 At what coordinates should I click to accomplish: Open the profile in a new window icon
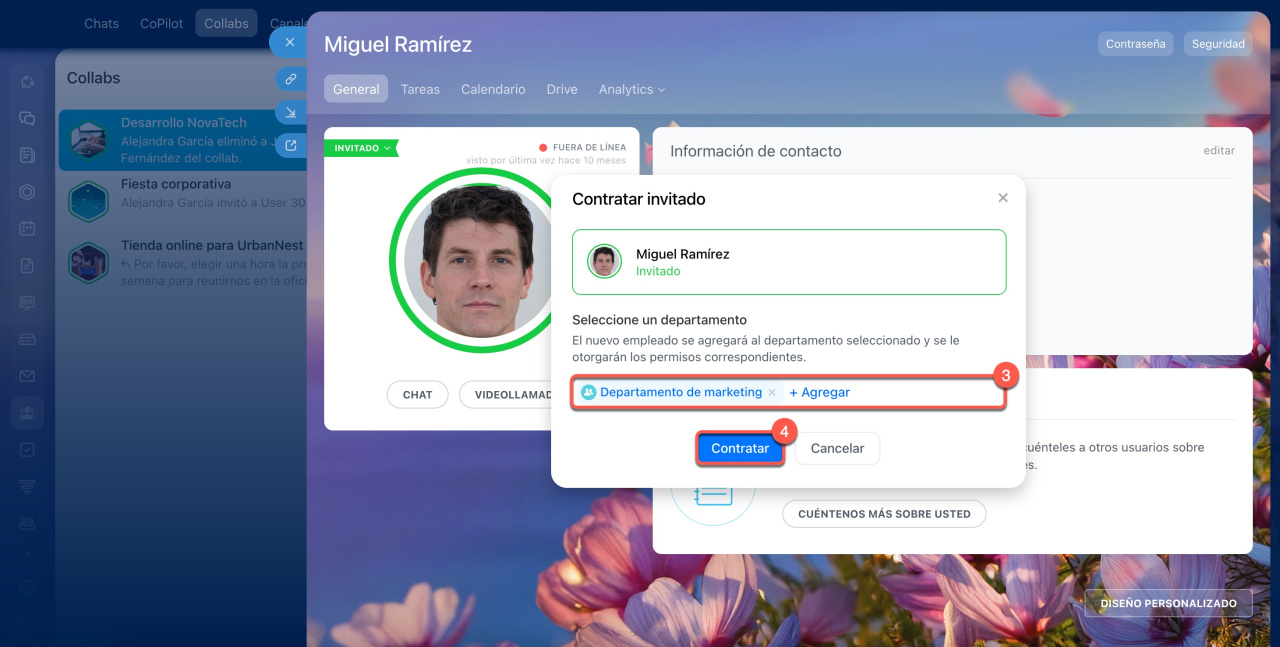290,146
